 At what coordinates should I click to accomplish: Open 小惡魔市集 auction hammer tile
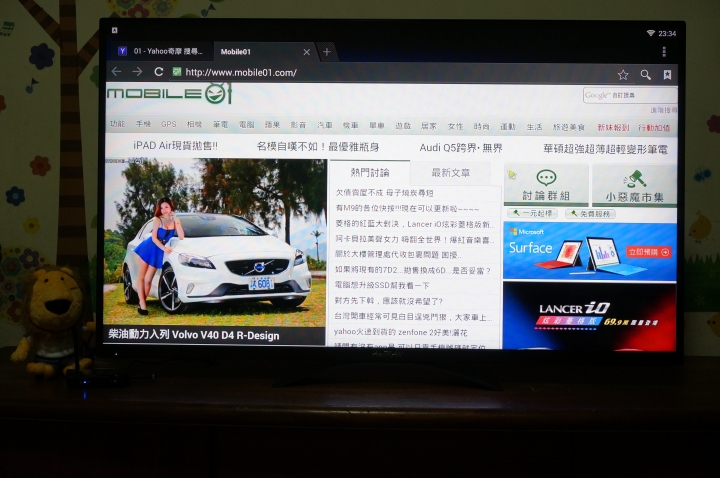pyautogui.click(x=634, y=185)
